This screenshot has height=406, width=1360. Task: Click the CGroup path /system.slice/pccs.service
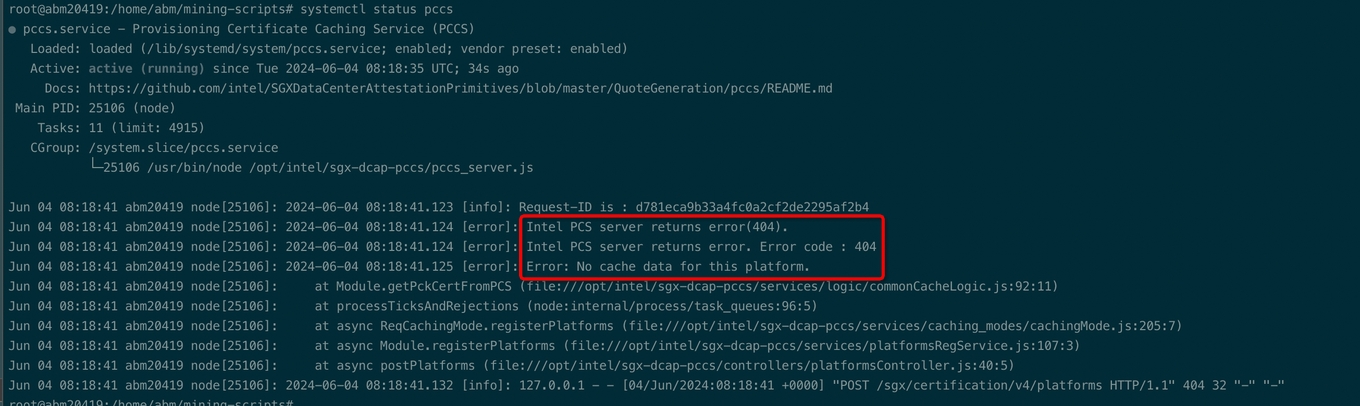[x=183, y=148]
